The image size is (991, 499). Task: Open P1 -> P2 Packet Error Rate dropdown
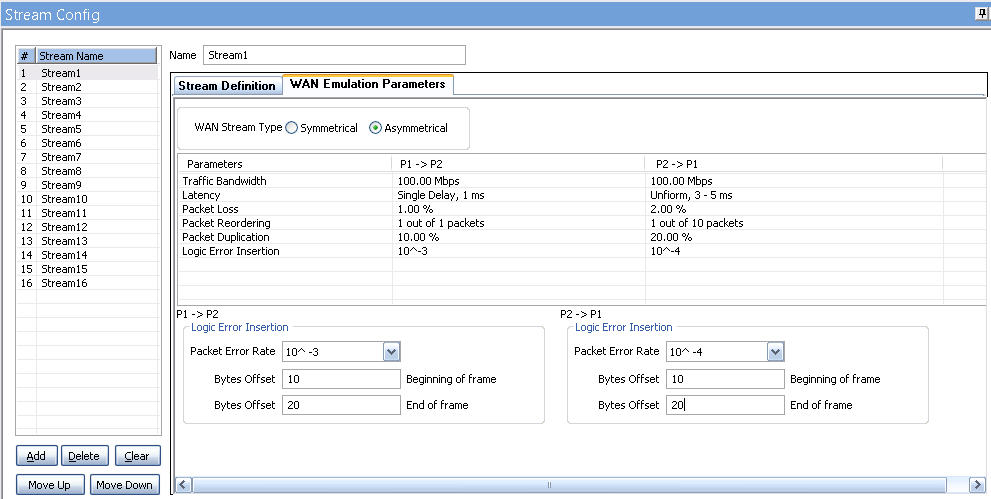click(392, 352)
